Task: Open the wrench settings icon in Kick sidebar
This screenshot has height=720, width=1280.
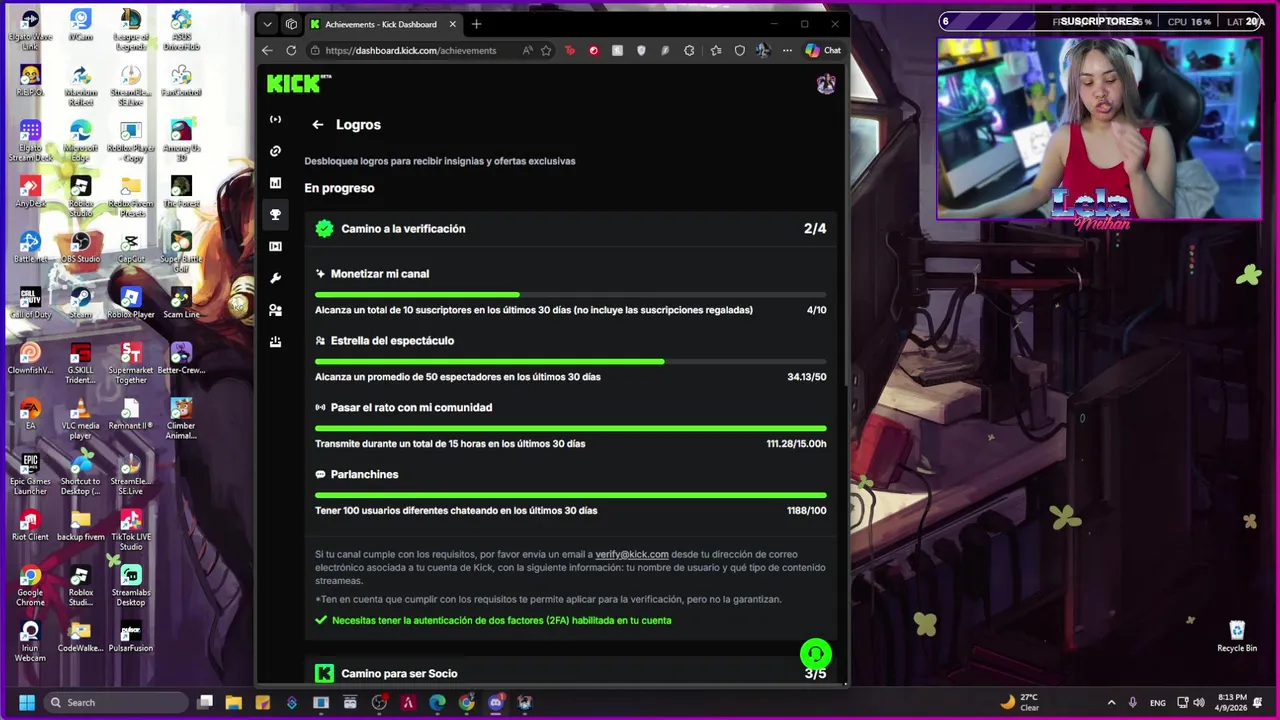Action: pyautogui.click(x=275, y=278)
